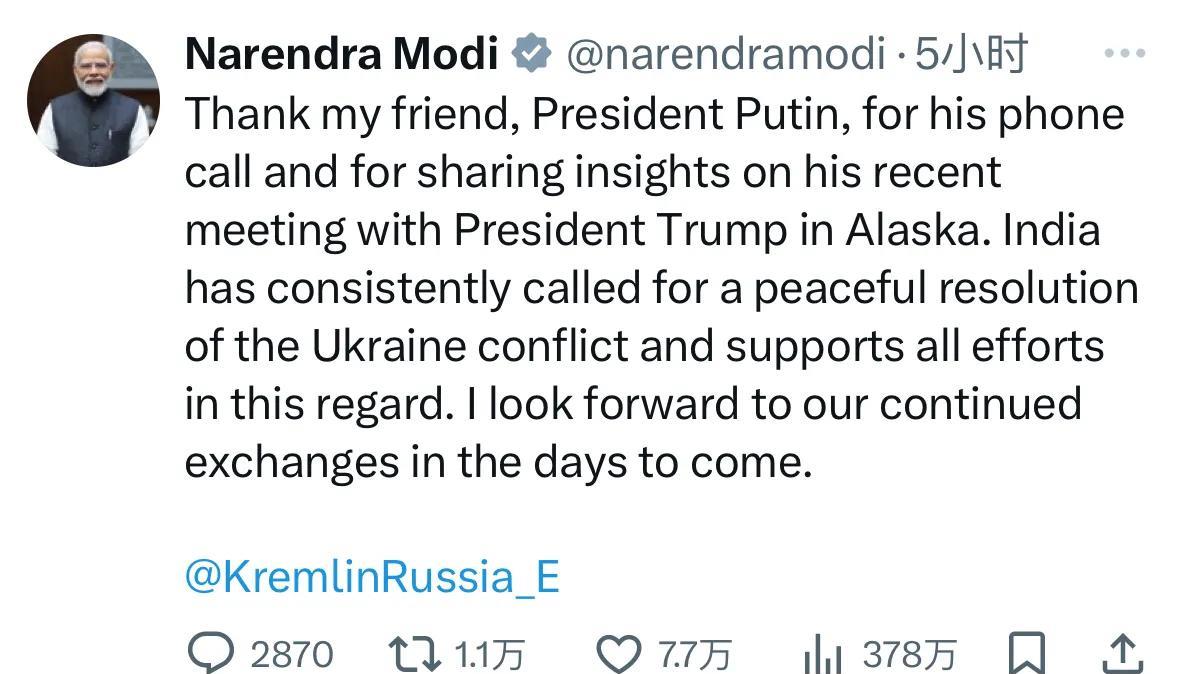Click the Narendra Modi display name

[x=341, y=54]
